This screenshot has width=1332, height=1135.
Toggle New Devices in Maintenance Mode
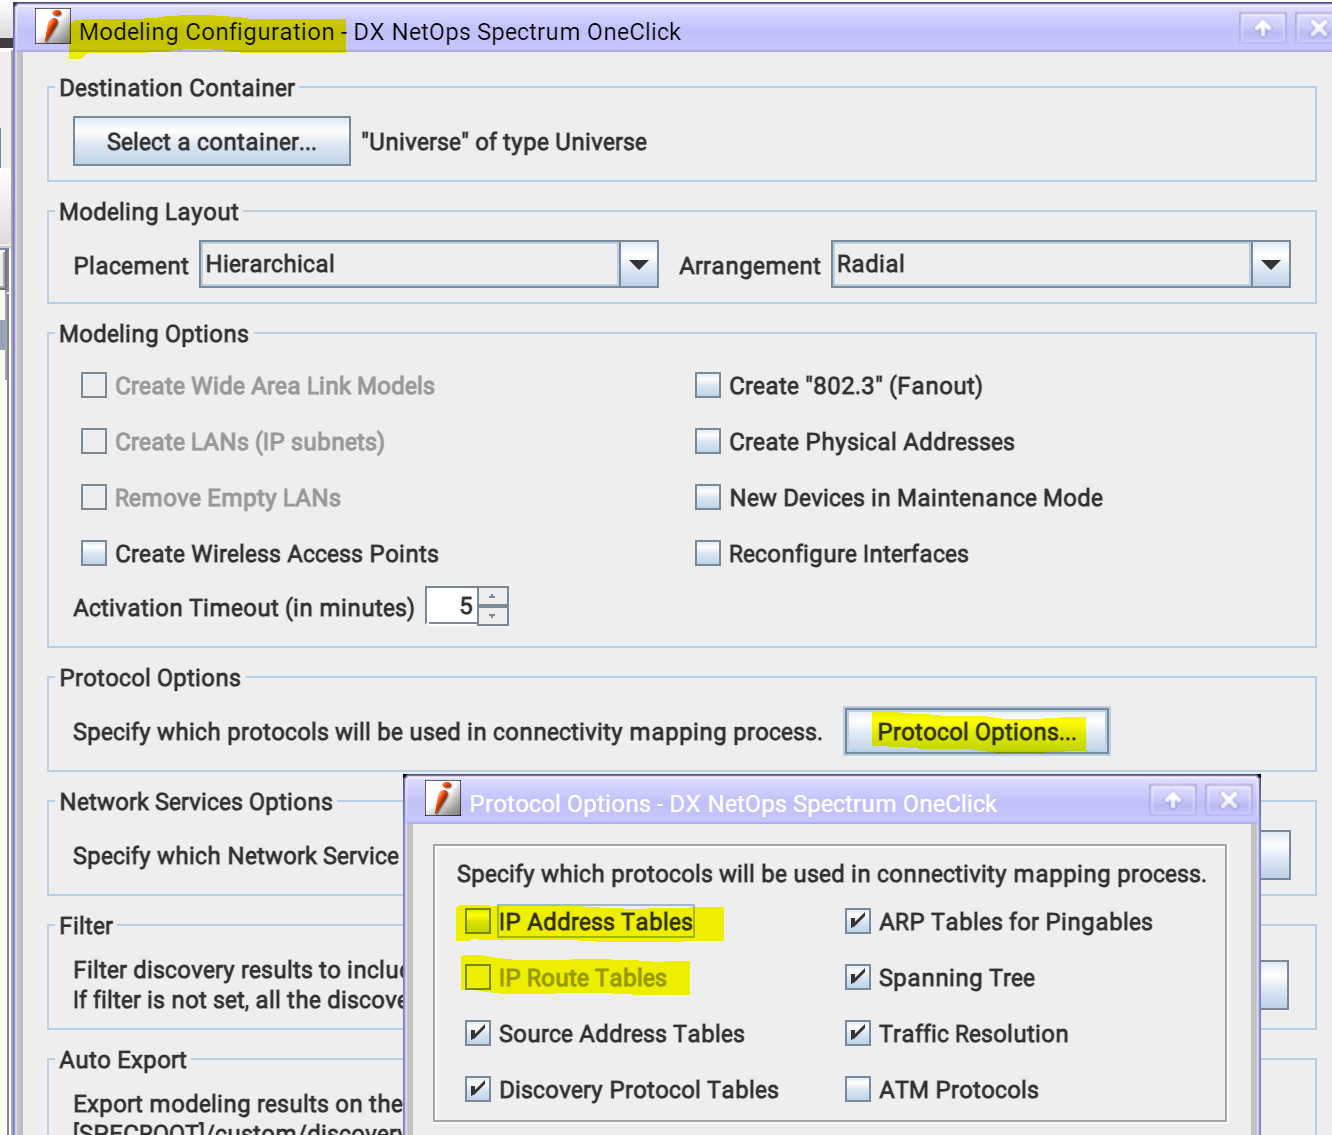[x=708, y=497]
